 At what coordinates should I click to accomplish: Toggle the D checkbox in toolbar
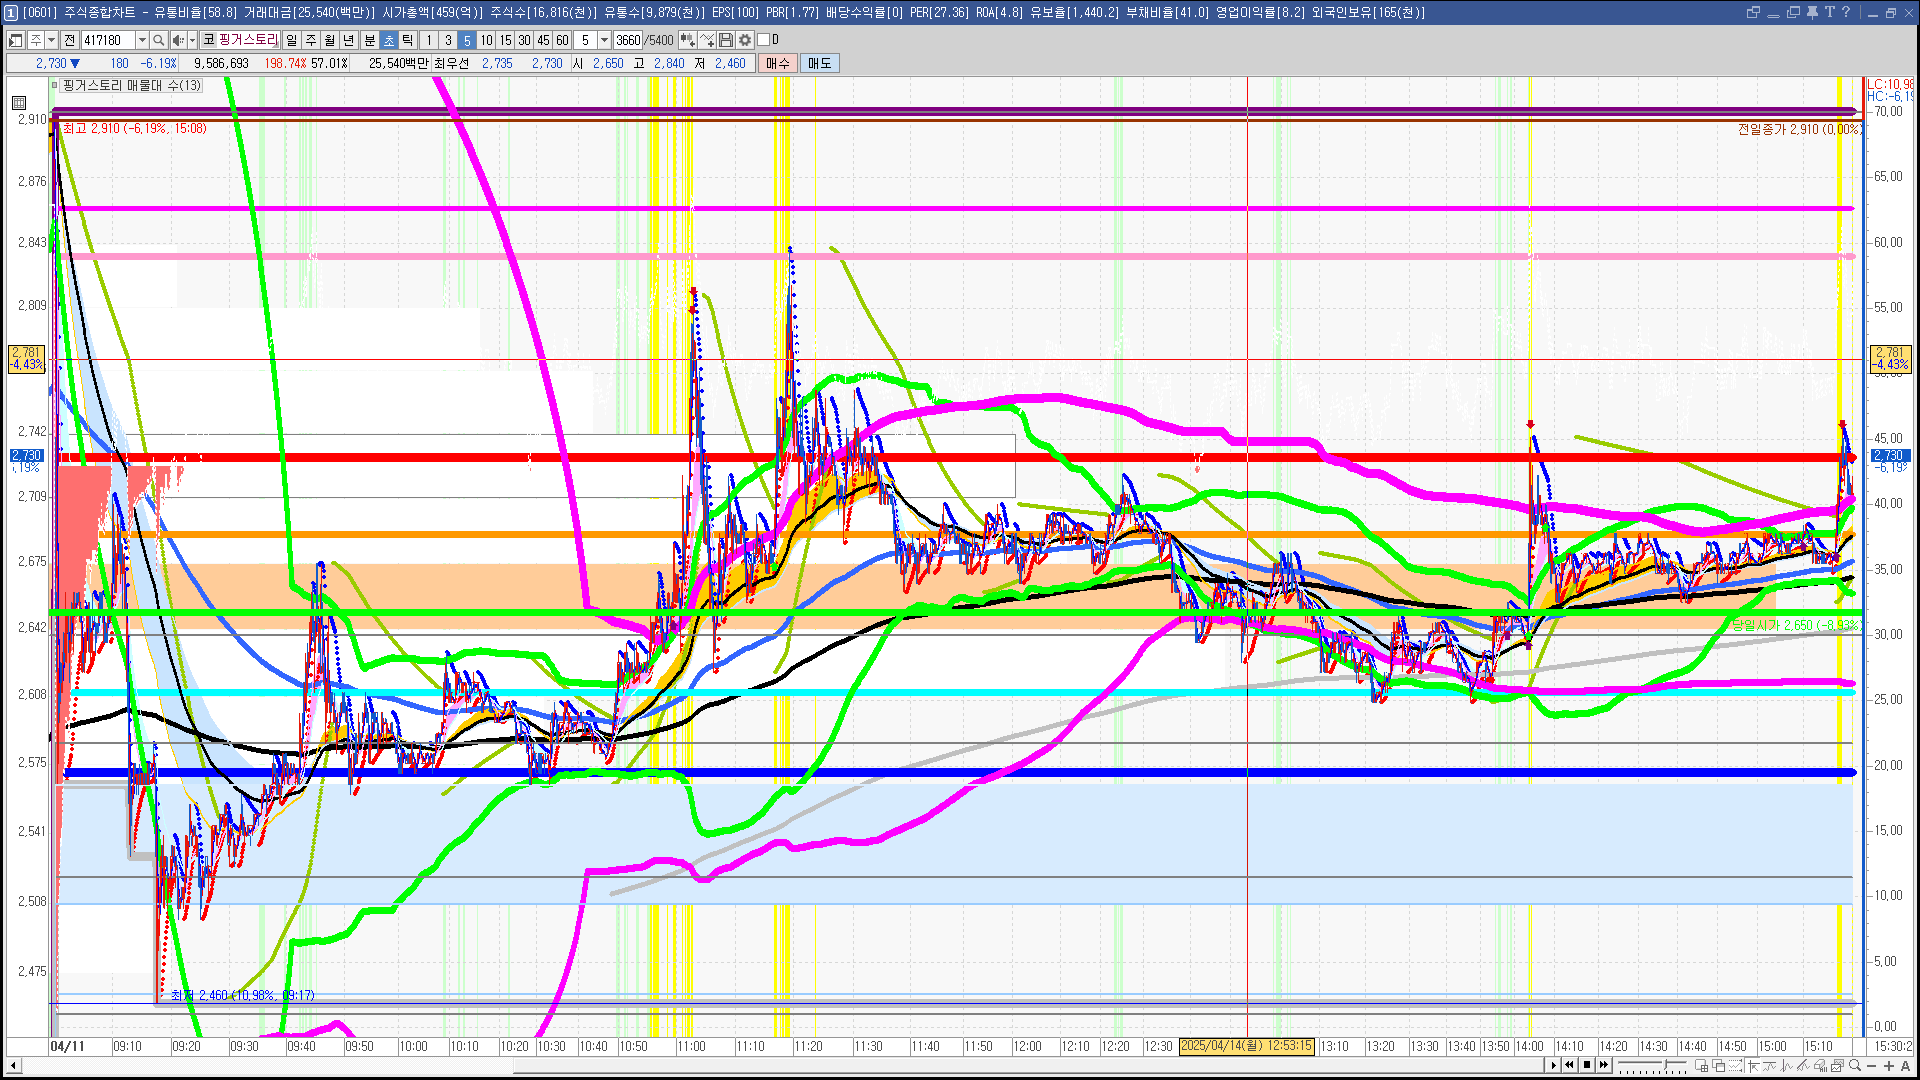pyautogui.click(x=764, y=40)
